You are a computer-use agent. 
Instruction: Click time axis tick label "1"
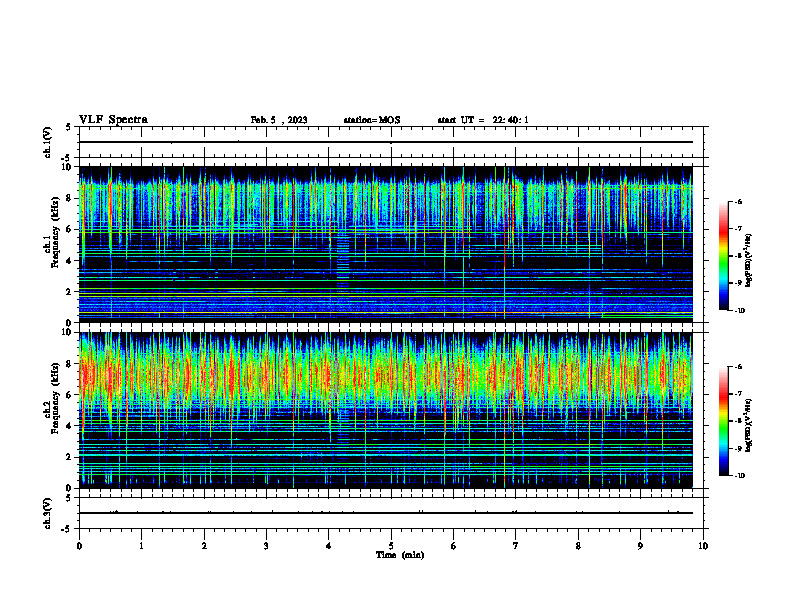pos(141,546)
